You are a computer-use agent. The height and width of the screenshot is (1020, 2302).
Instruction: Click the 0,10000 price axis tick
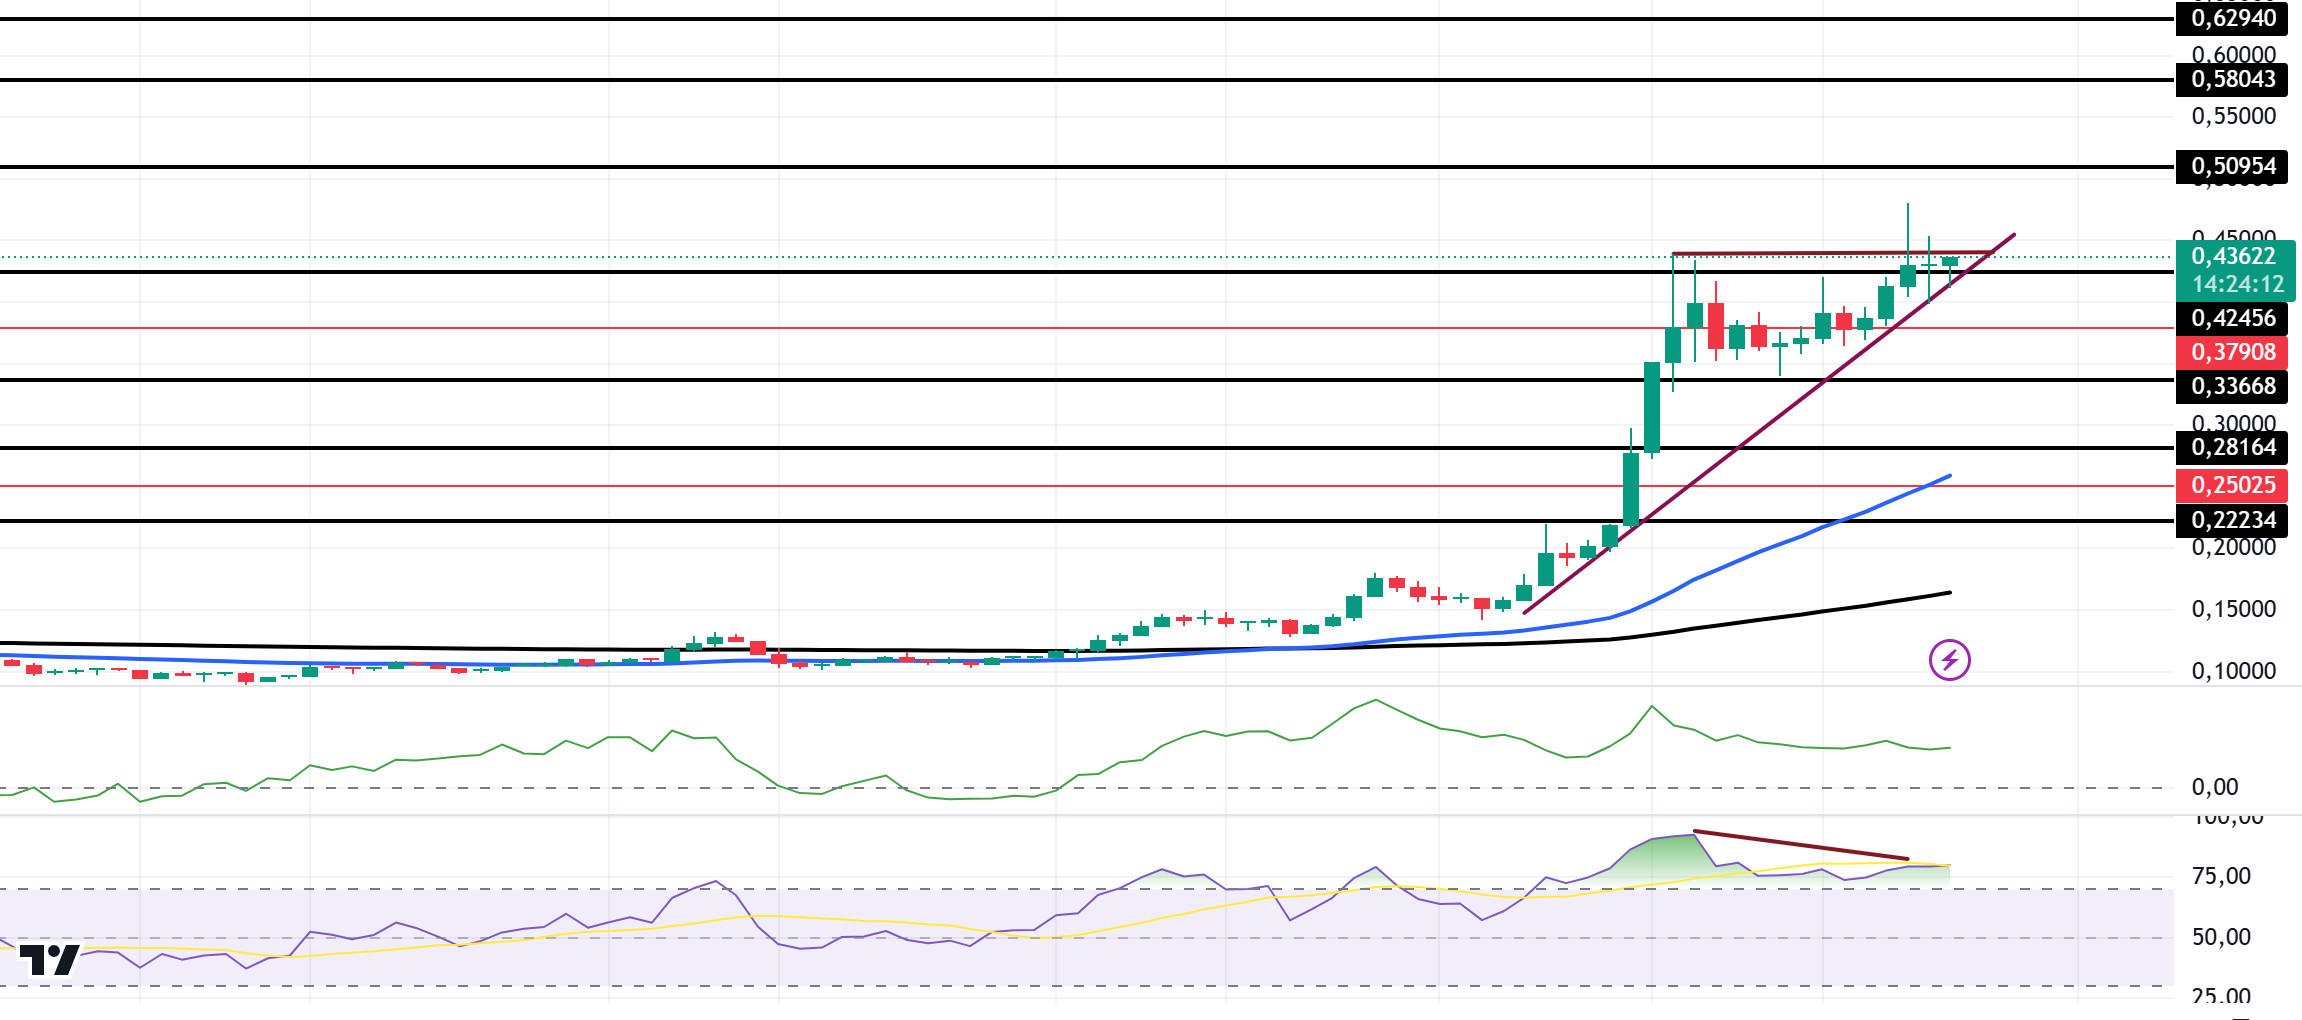click(2233, 671)
